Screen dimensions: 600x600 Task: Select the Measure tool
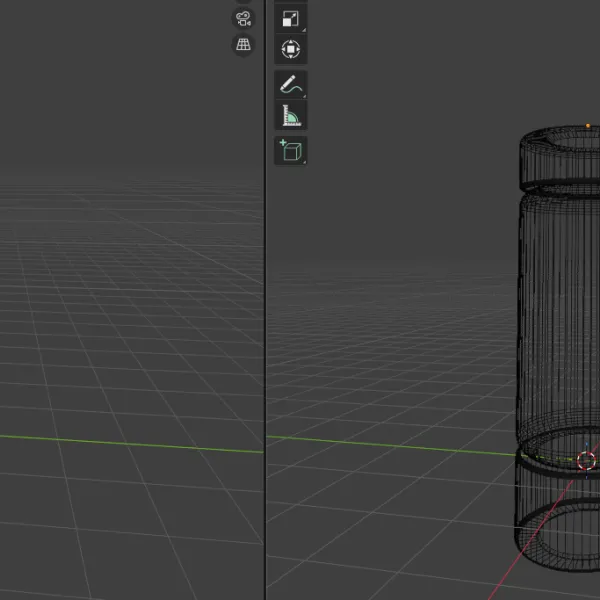click(x=290, y=115)
